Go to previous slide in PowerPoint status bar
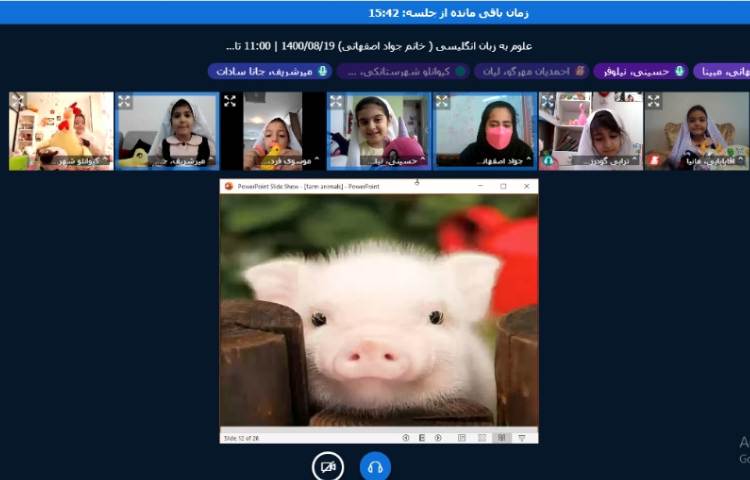The image size is (750, 480). coord(406,437)
